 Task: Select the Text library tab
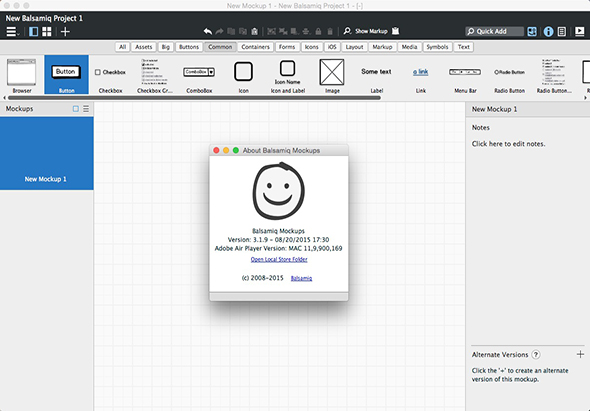[x=464, y=47]
